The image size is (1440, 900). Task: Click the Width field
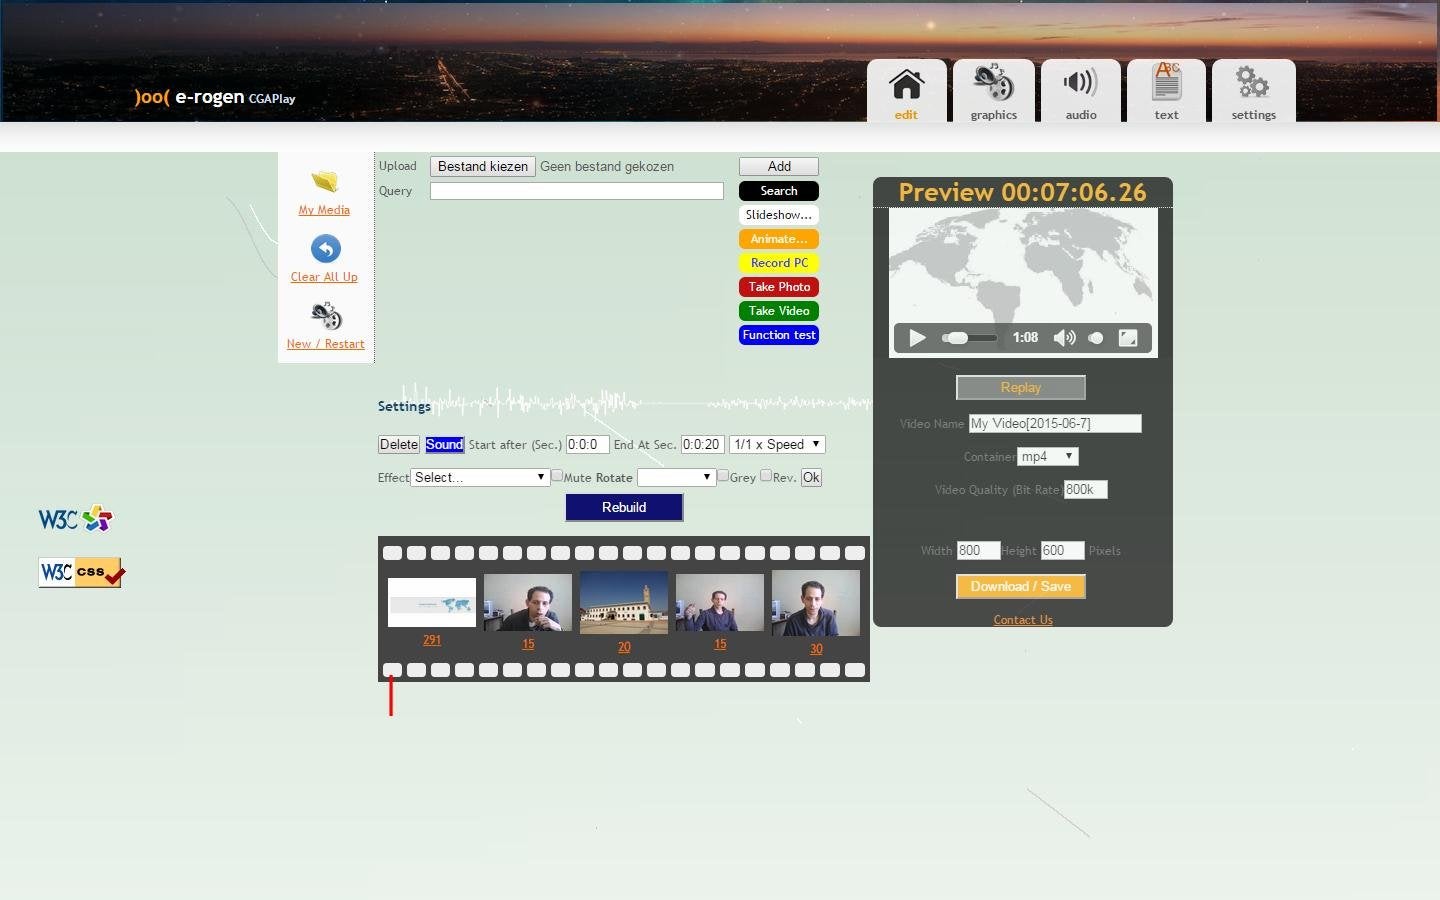978,550
